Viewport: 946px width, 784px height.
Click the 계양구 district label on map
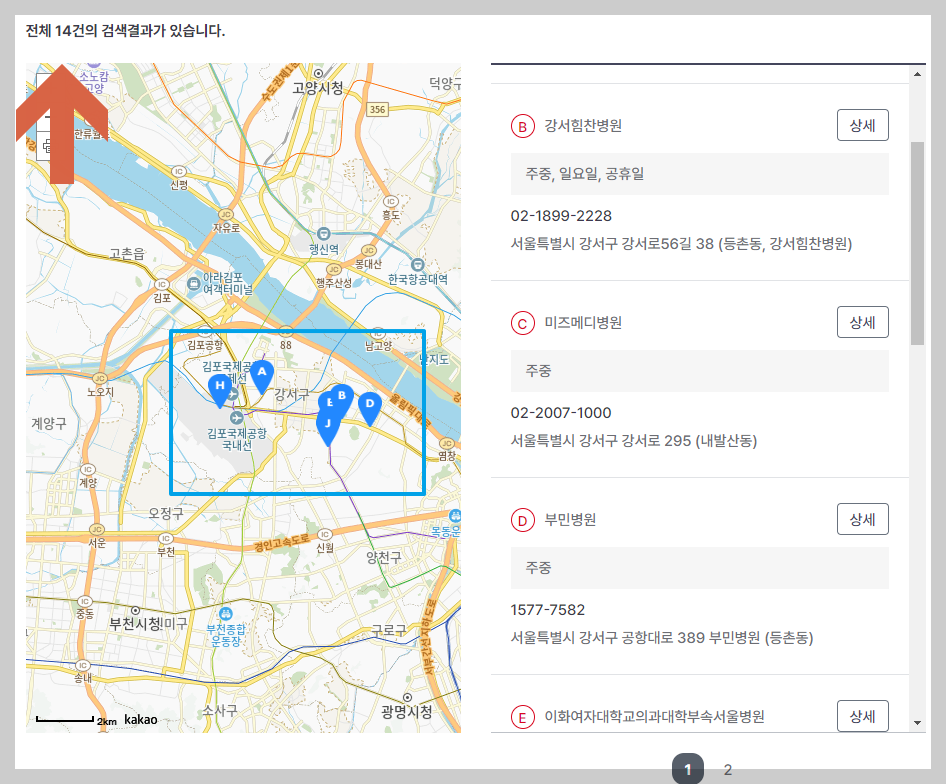click(x=49, y=423)
